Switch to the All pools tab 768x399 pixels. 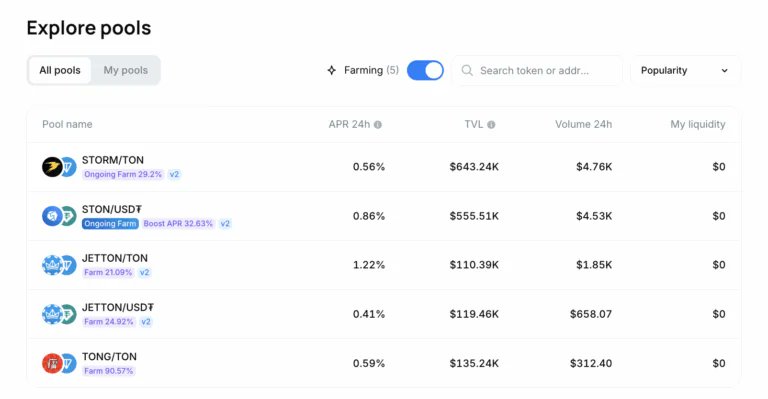(x=60, y=70)
